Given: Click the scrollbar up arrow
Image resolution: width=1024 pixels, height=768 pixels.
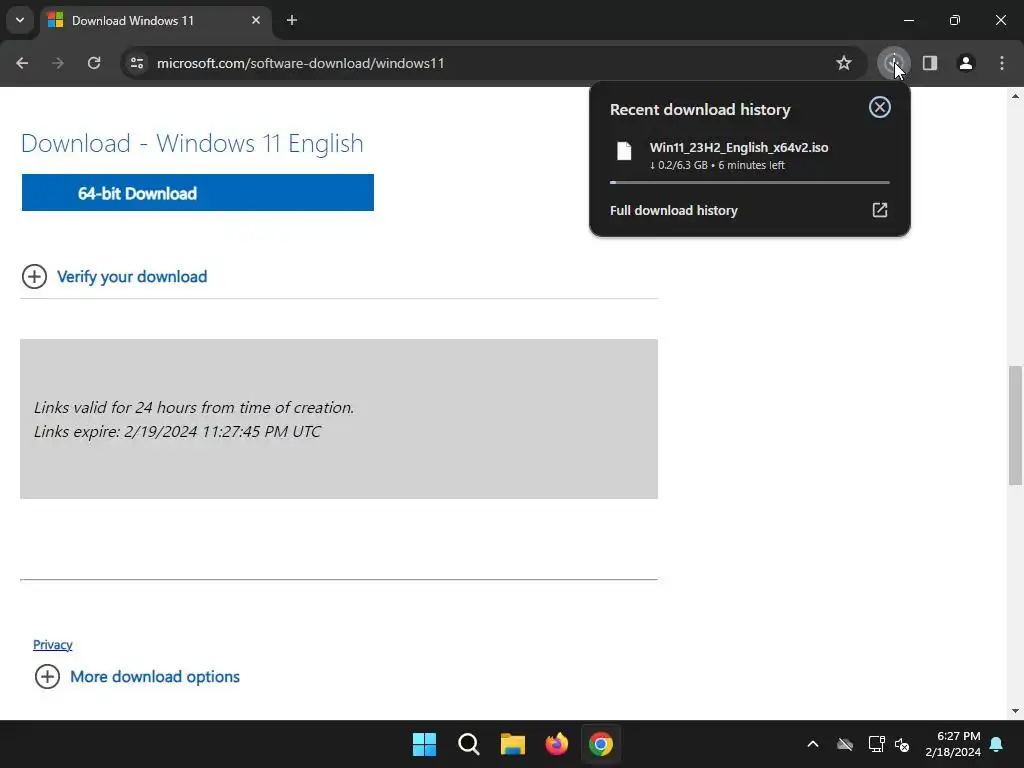Looking at the screenshot, I should [1015, 96].
